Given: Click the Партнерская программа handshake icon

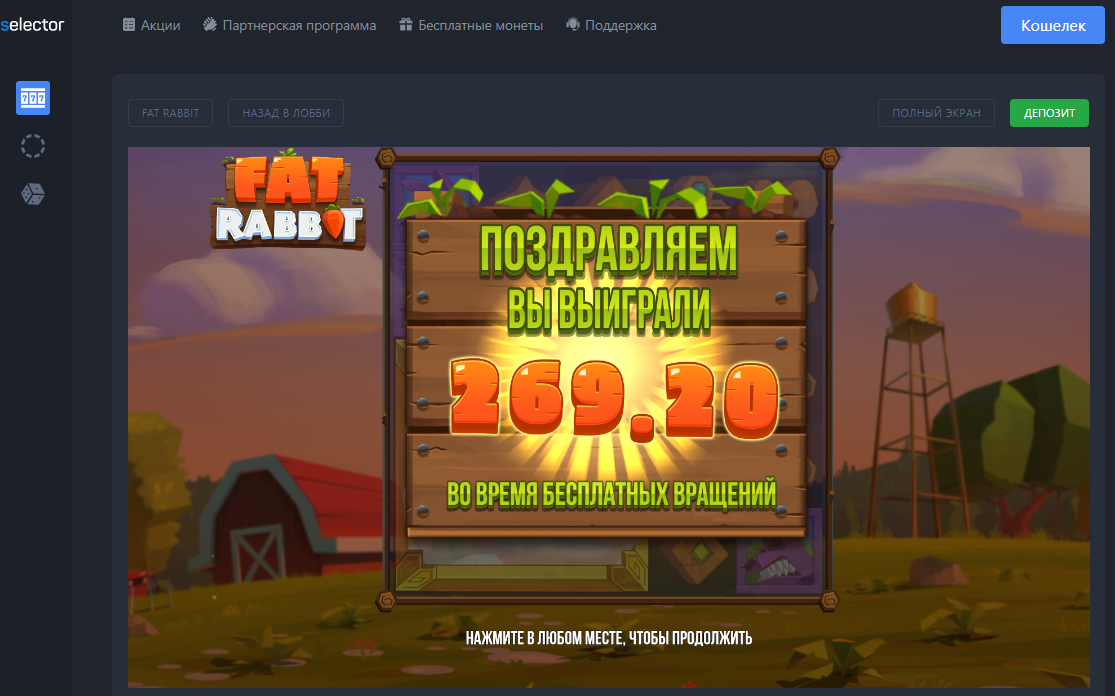Looking at the screenshot, I should (210, 25).
